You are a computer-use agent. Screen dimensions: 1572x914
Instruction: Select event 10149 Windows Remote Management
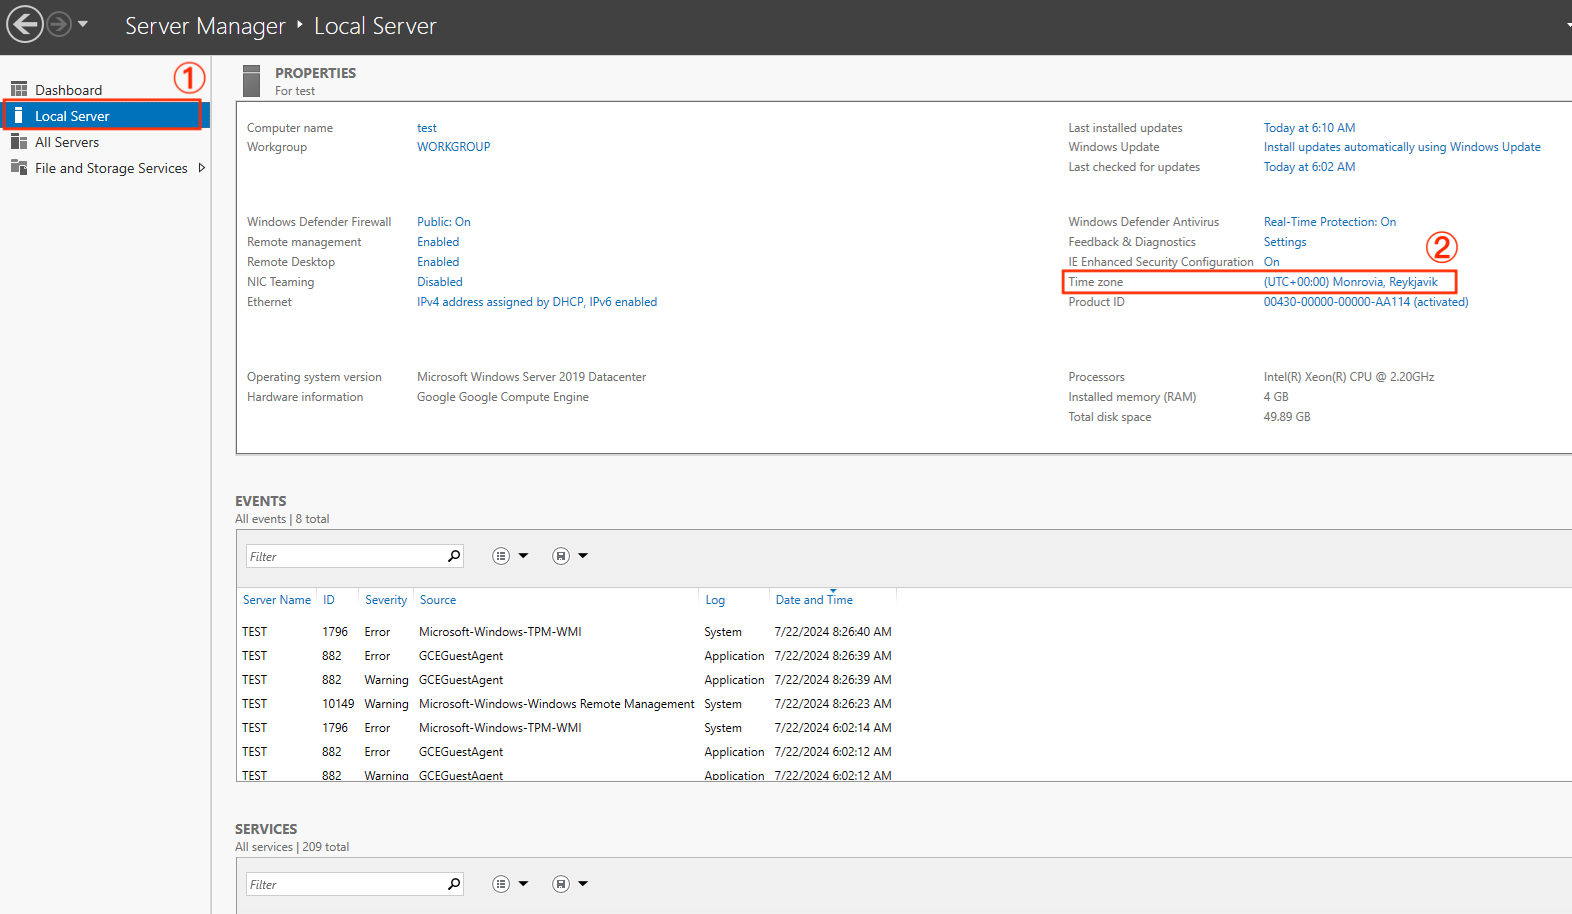[567, 704]
